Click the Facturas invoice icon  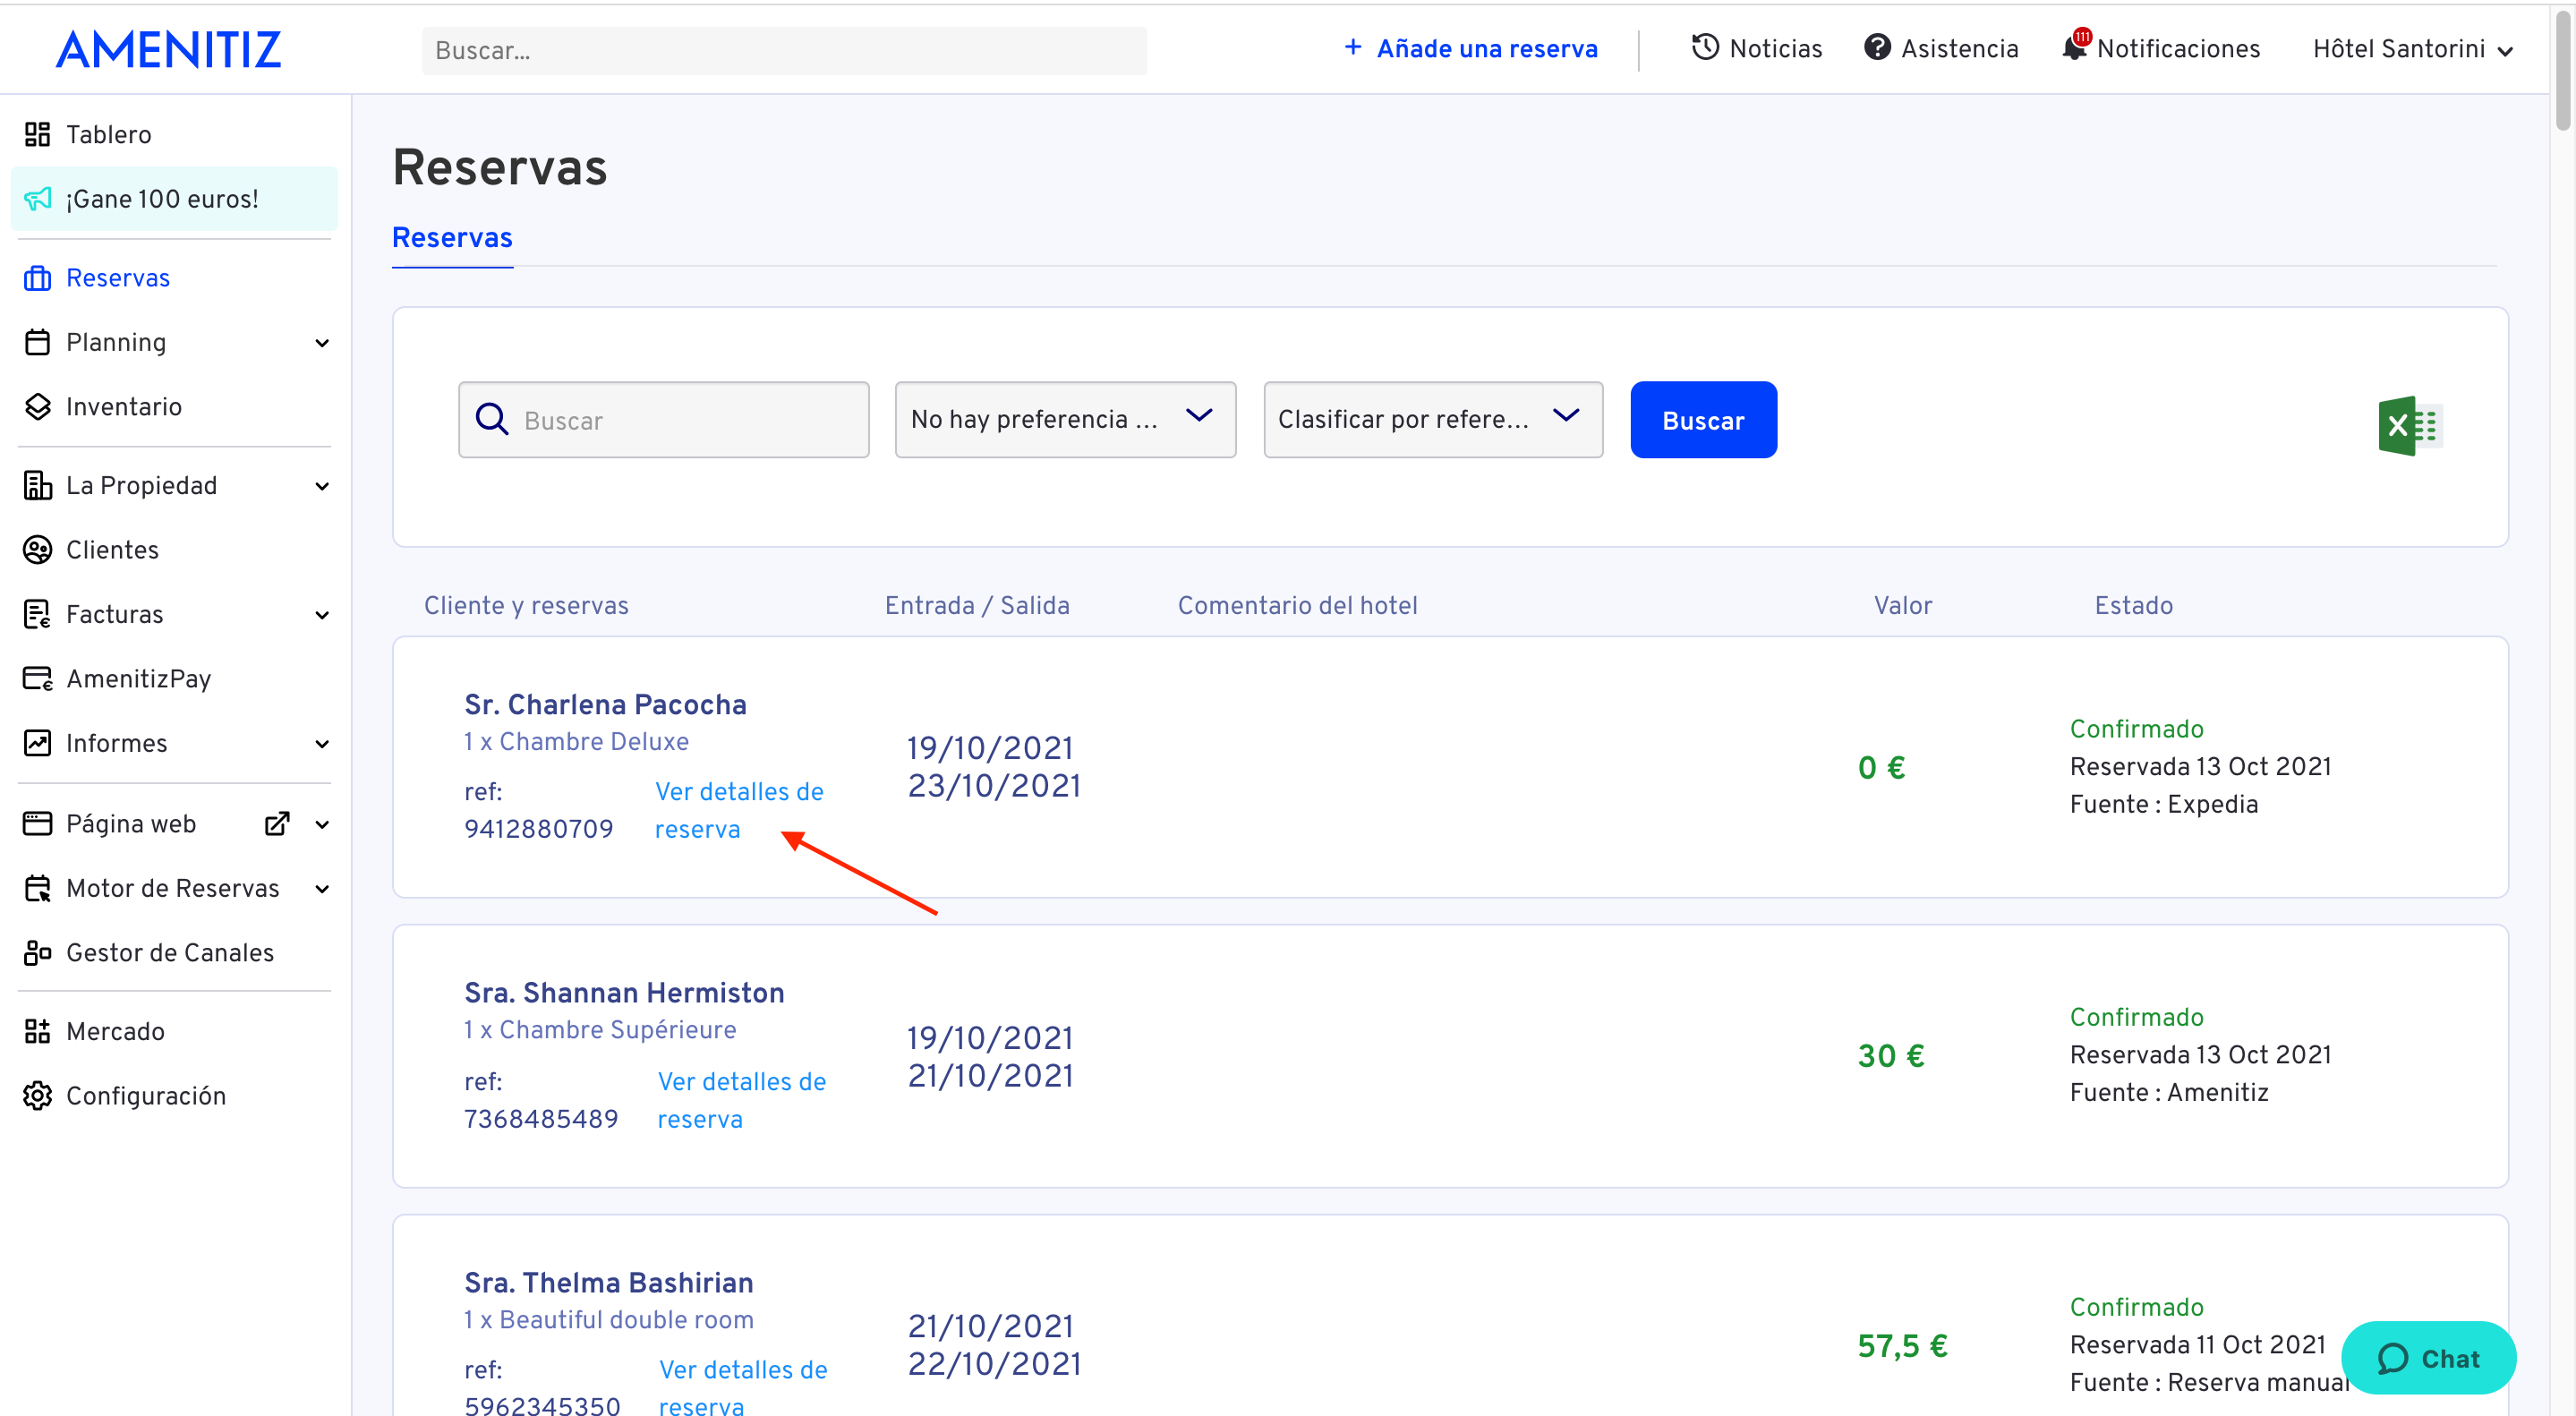pos(37,614)
